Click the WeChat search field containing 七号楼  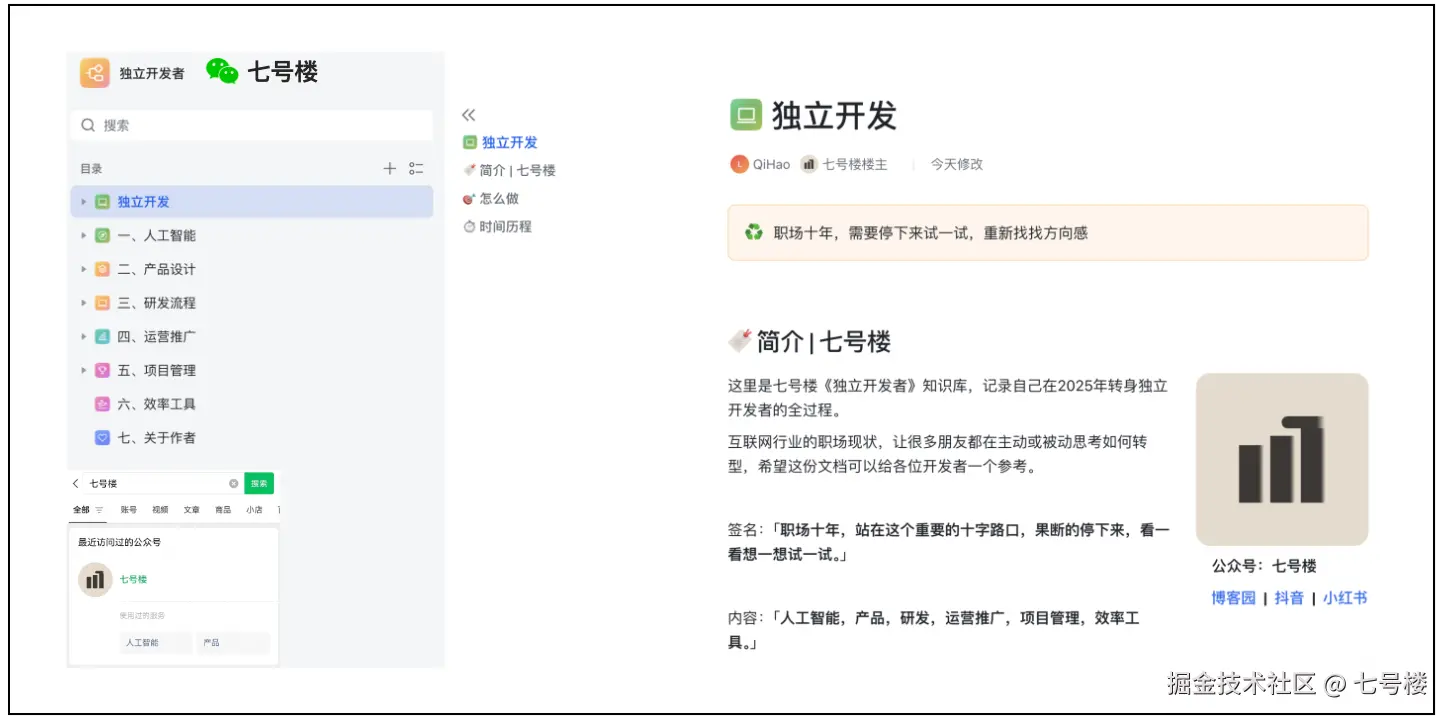[155, 483]
